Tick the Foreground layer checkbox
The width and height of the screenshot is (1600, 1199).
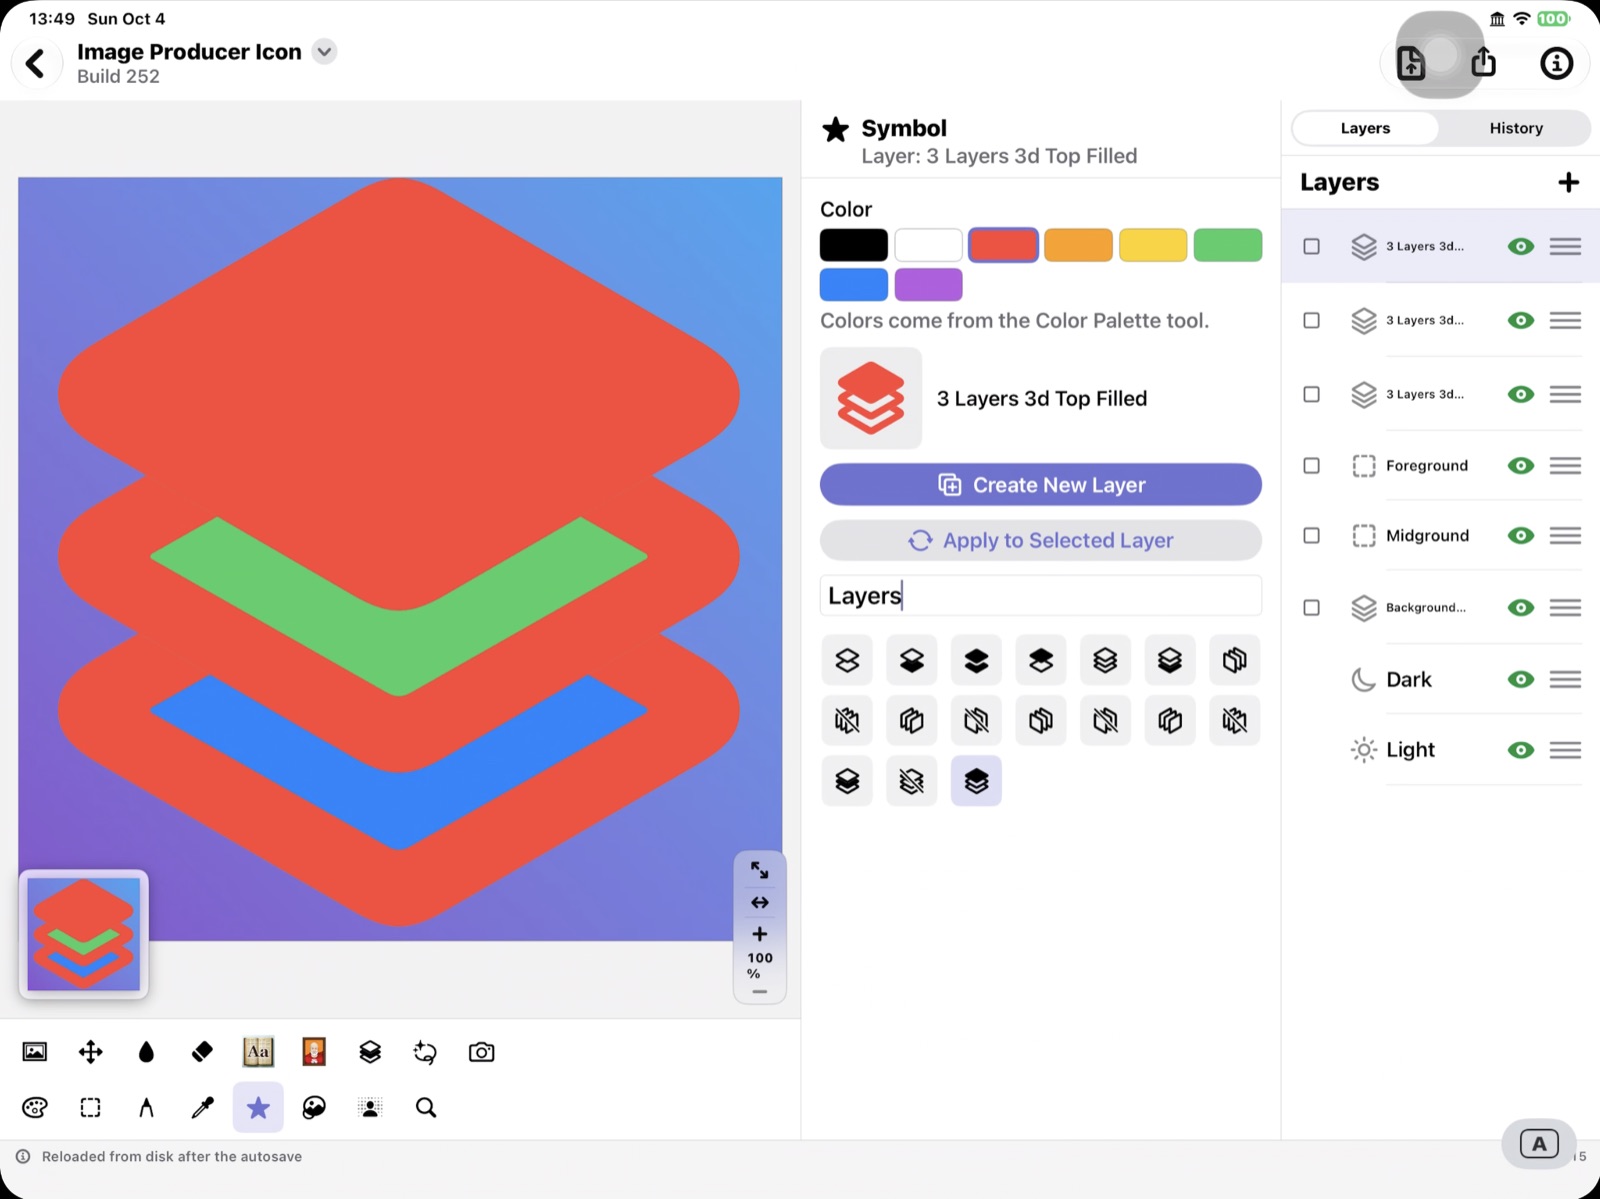[x=1312, y=466]
